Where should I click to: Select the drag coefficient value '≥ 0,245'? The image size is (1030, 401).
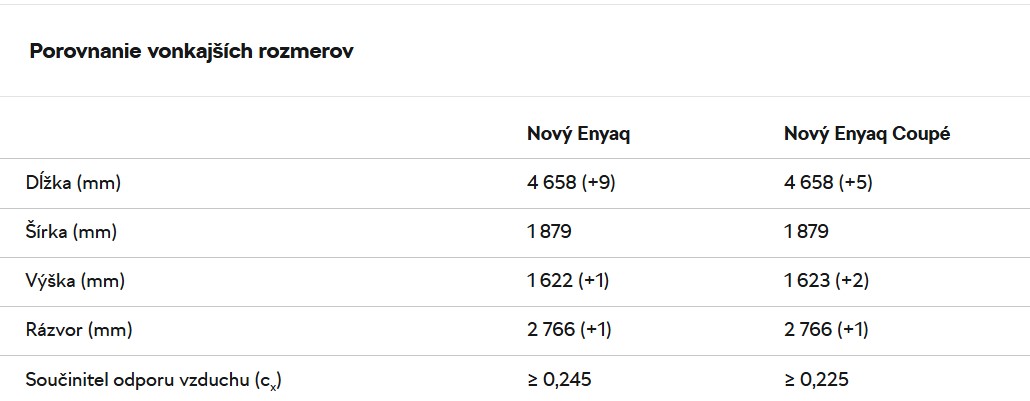coord(558,379)
